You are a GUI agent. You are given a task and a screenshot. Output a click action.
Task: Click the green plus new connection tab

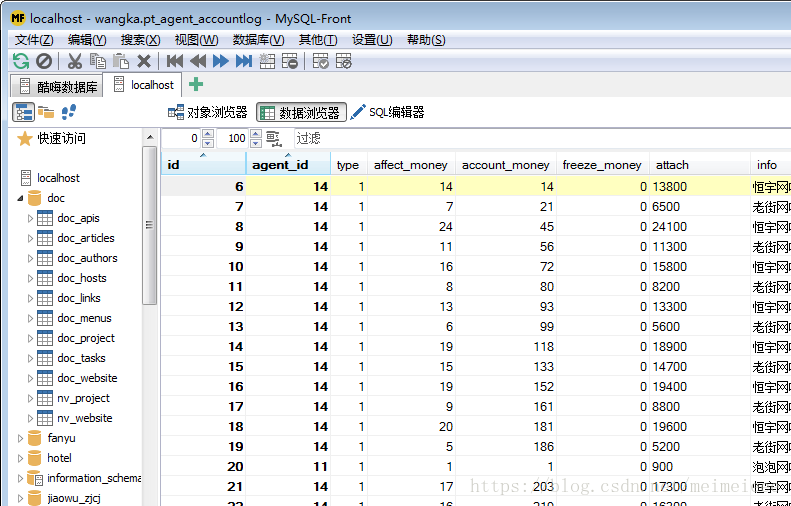pos(196,85)
